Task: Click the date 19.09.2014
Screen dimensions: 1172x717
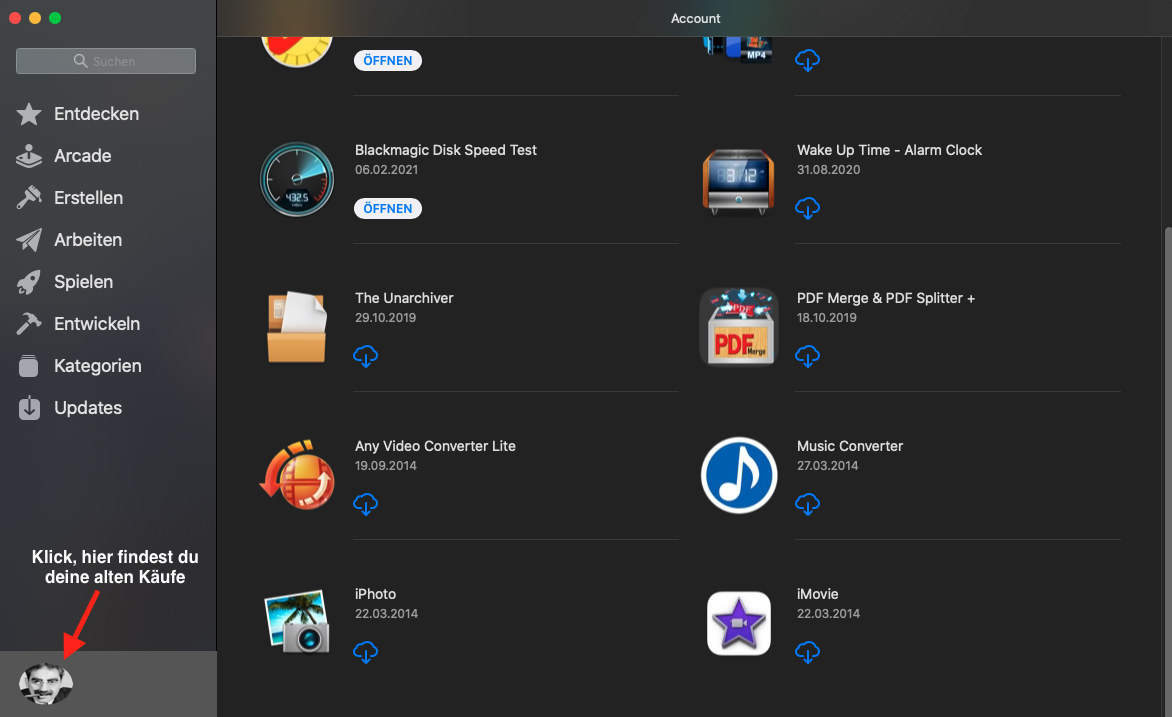Action: pos(386,466)
